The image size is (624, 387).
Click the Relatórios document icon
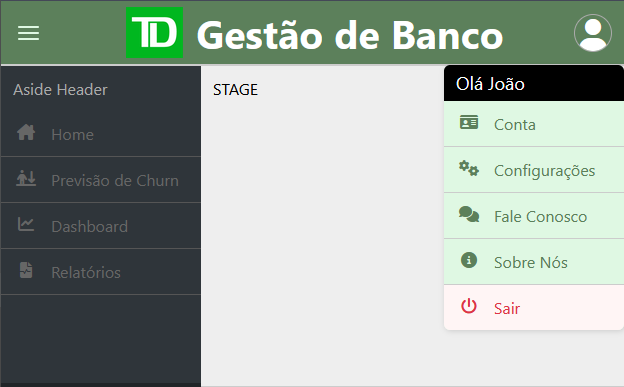pyautogui.click(x=26, y=270)
